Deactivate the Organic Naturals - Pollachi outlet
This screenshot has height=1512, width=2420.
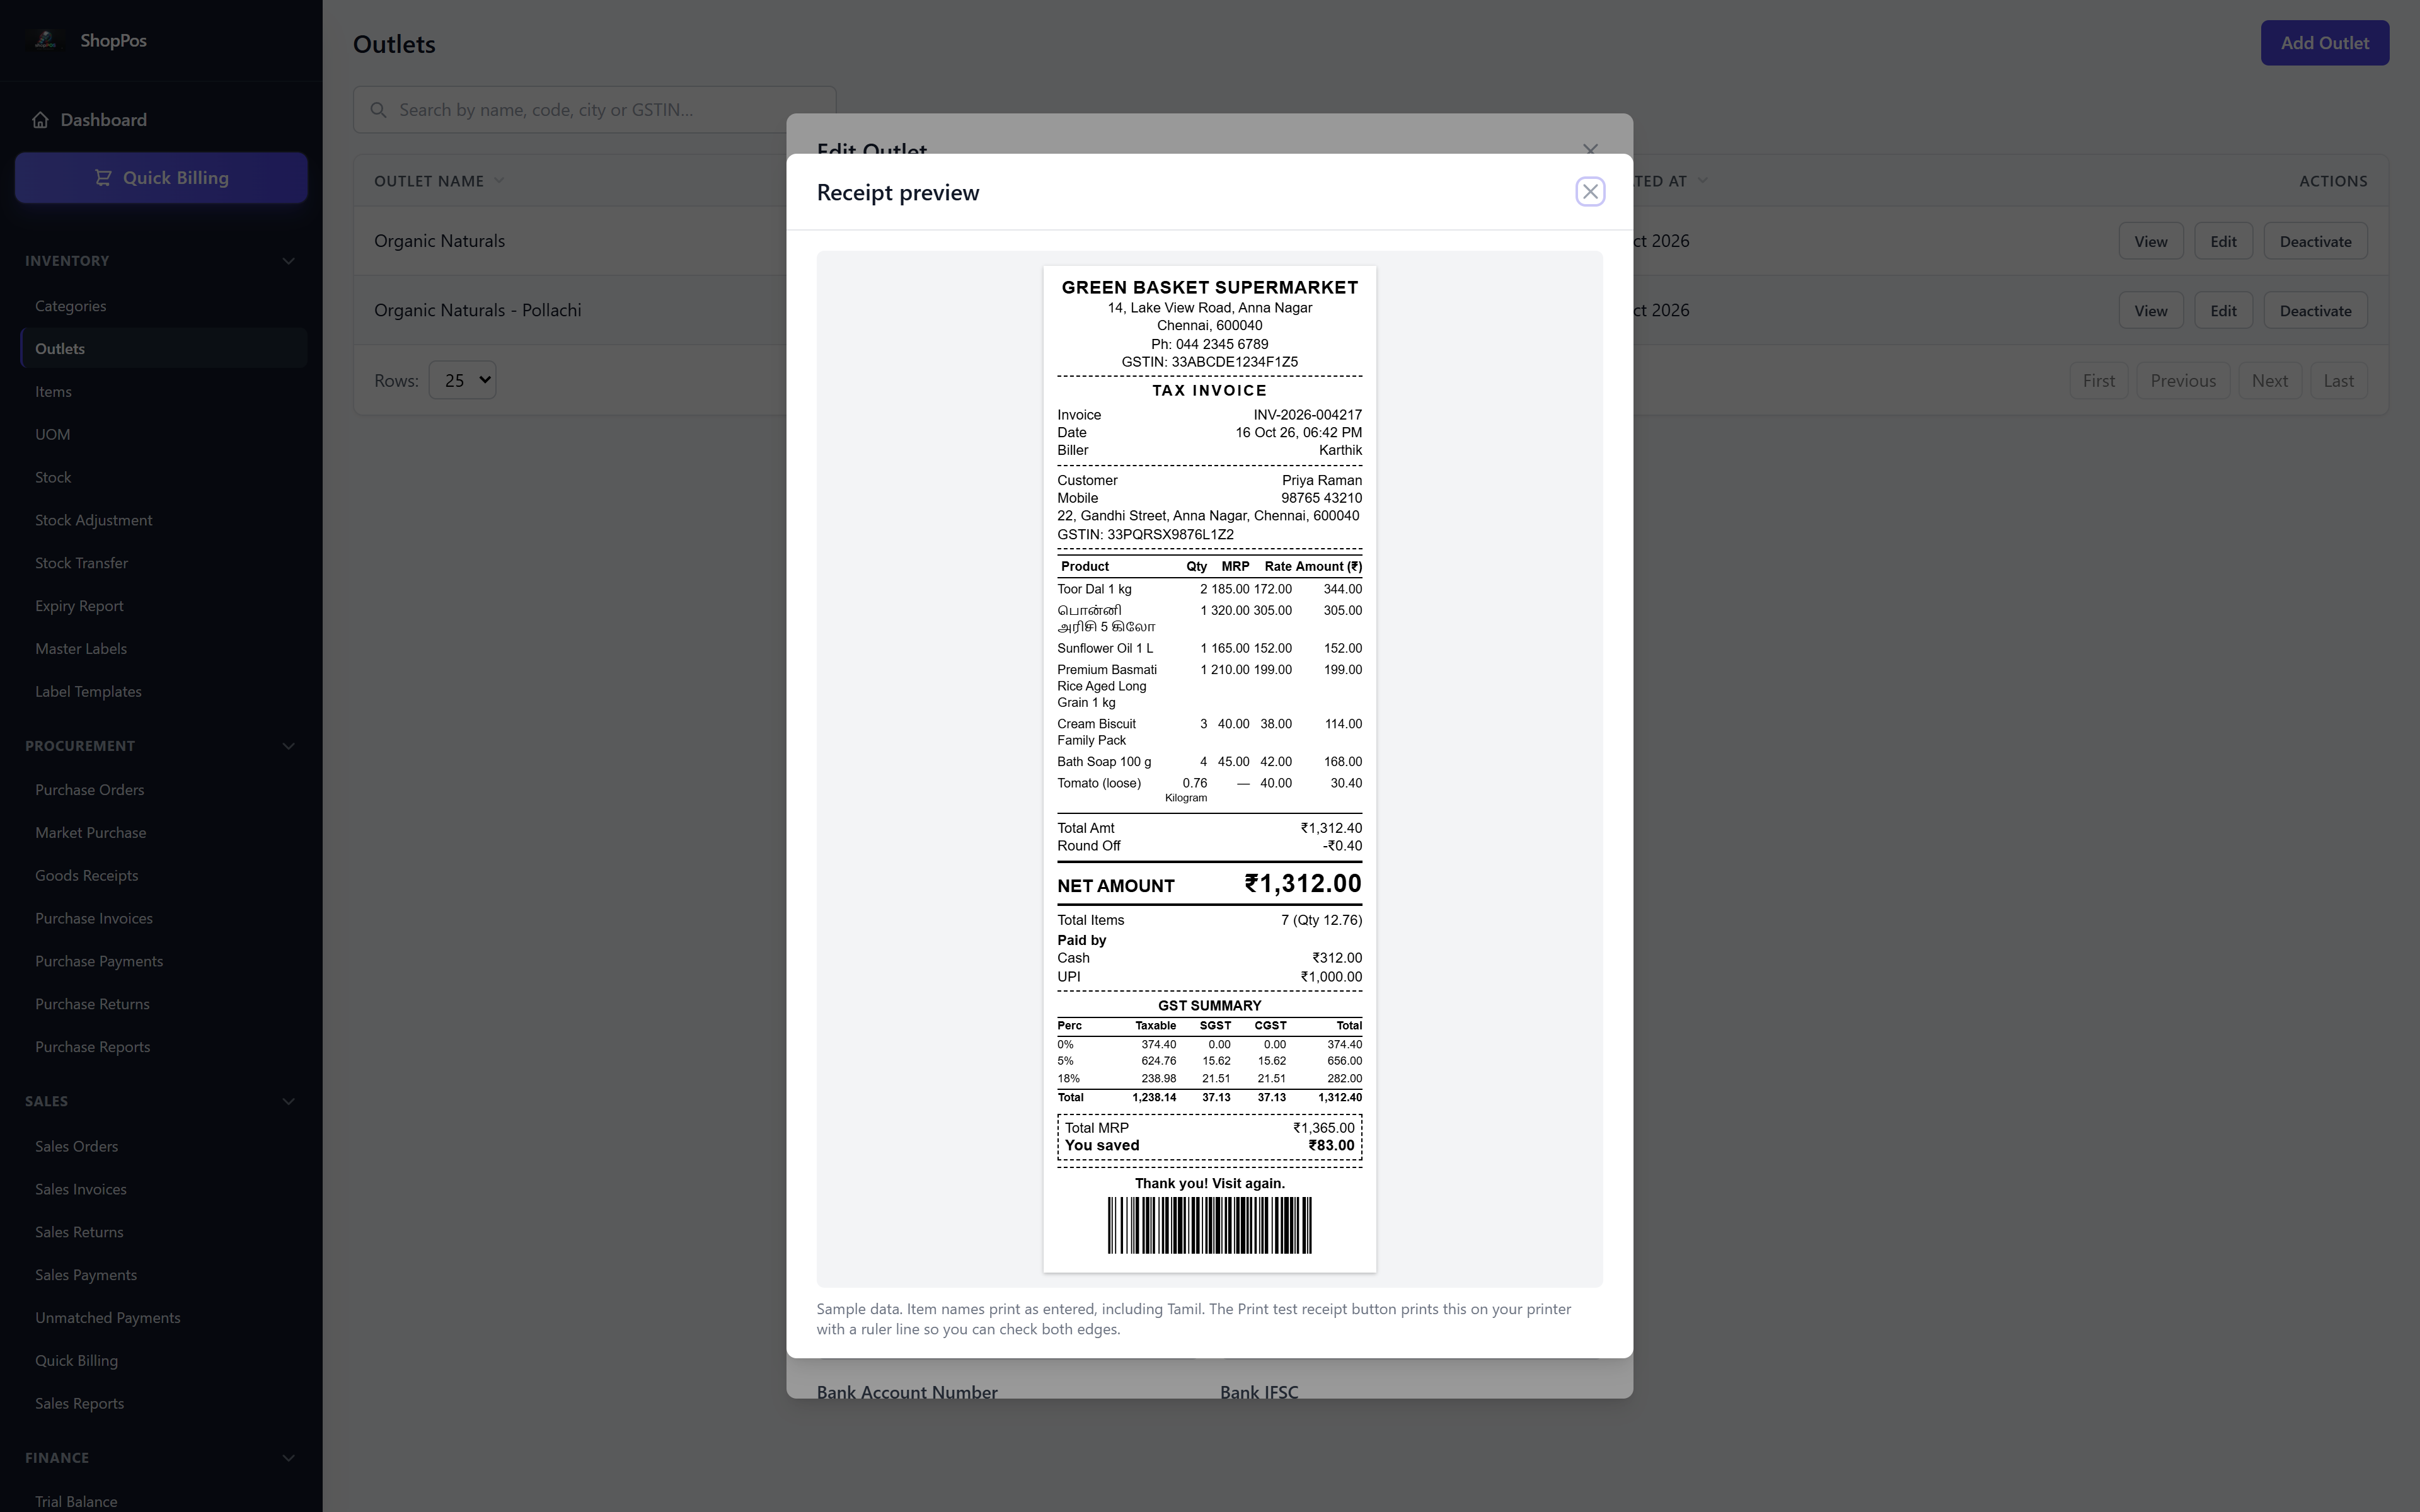[x=2315, y=311]
